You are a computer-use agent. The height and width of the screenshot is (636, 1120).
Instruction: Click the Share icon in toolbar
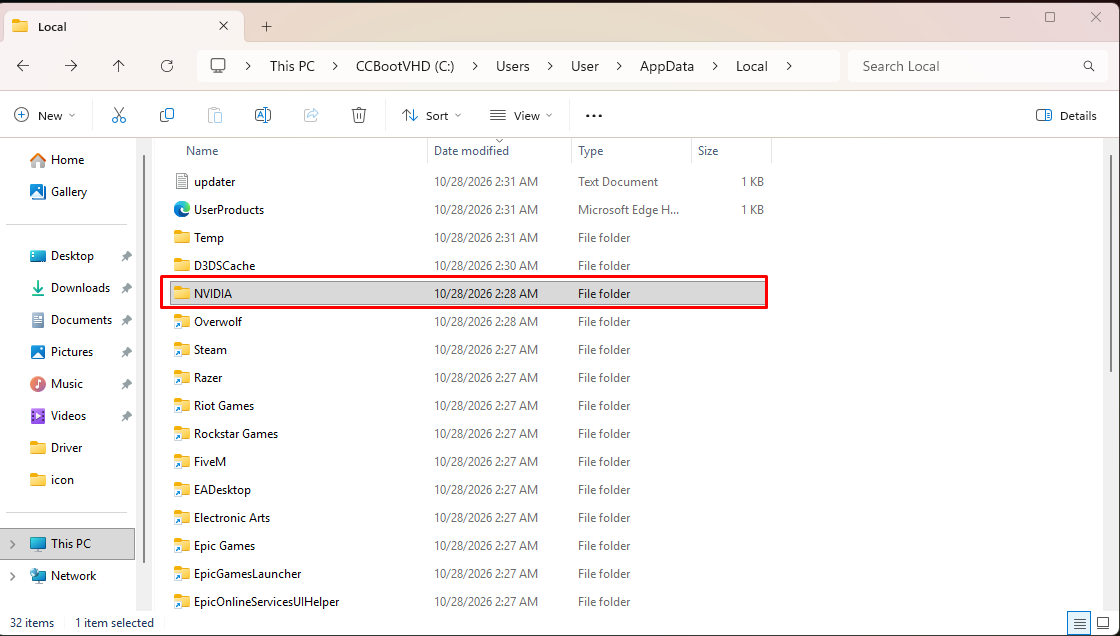pos(311,115)
